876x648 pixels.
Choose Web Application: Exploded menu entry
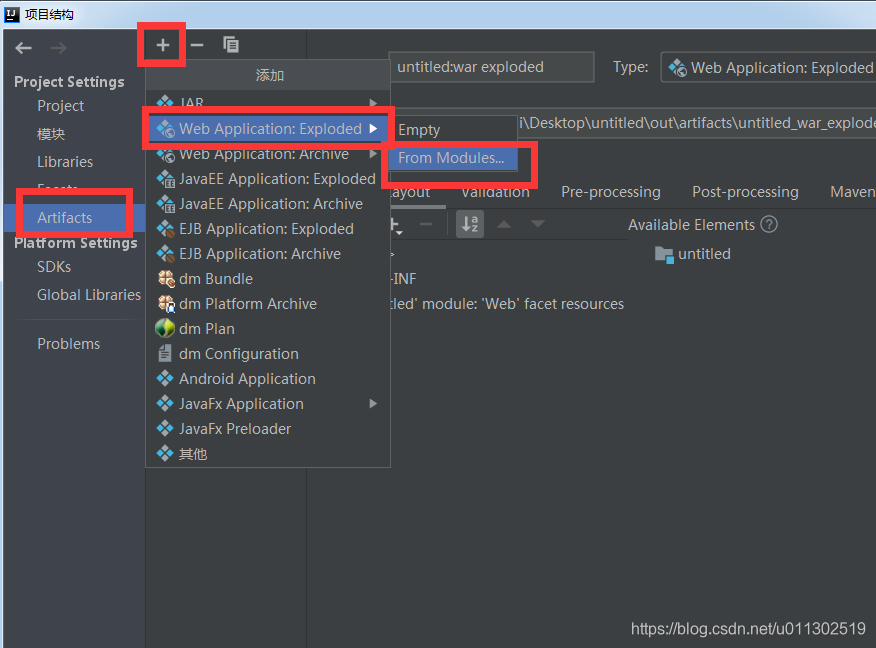coord(268,128)
